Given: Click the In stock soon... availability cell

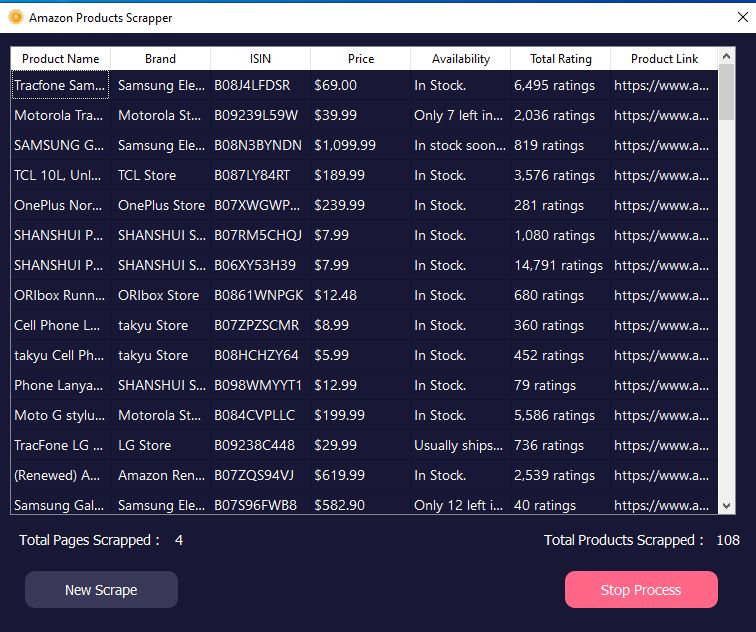Looking at the screenshot, I should pyautogui.click(x=460, y=145).
